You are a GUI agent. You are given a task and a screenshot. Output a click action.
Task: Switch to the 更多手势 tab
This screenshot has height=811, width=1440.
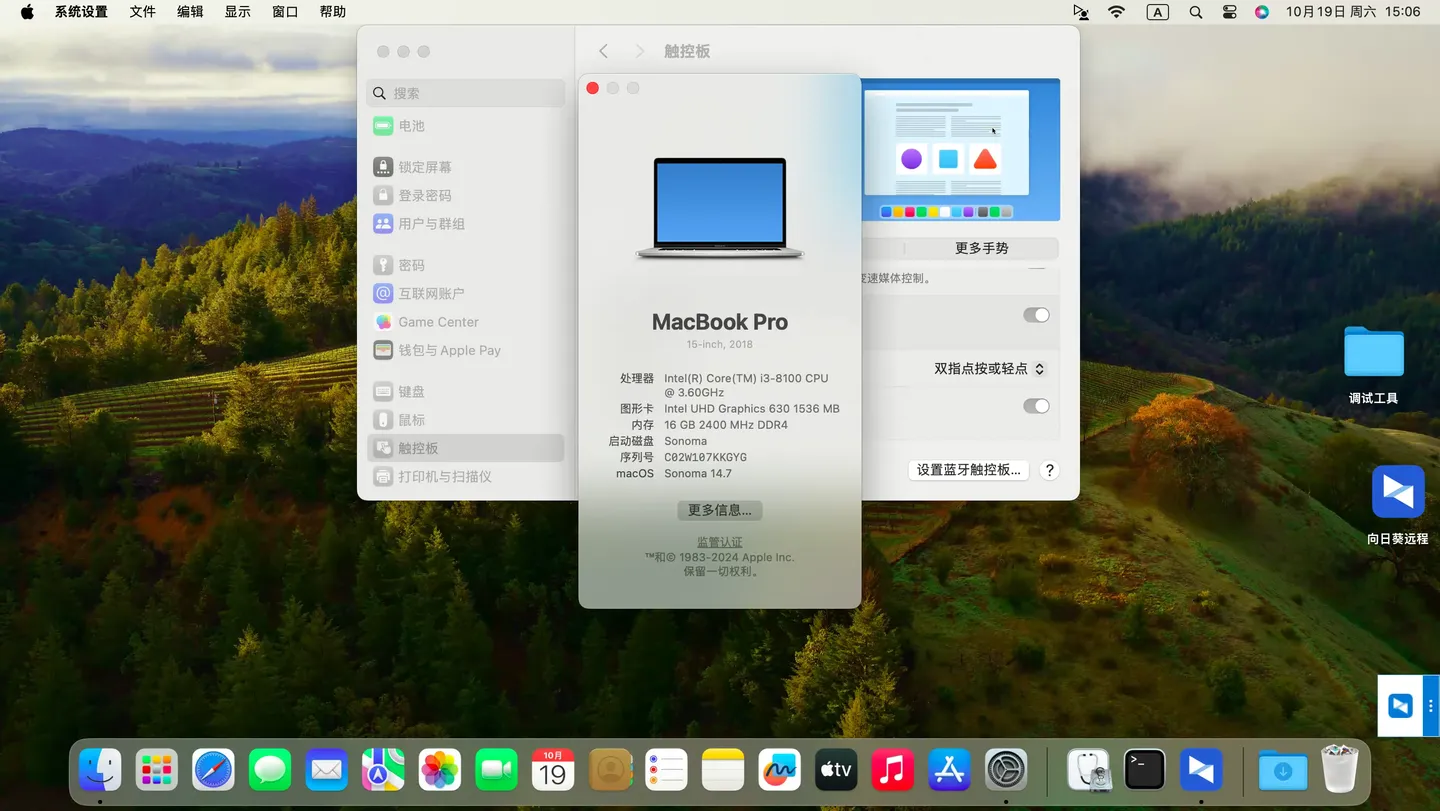[981, 248]
